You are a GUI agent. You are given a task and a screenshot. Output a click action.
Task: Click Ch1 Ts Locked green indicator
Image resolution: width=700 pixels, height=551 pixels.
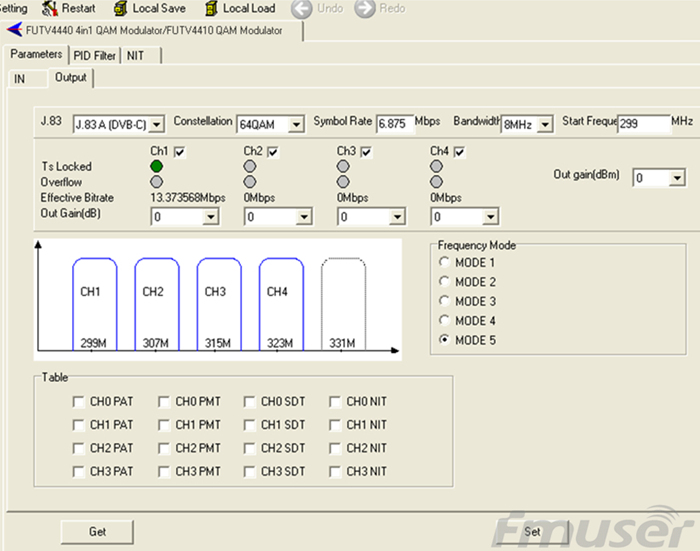coord(156,166)
